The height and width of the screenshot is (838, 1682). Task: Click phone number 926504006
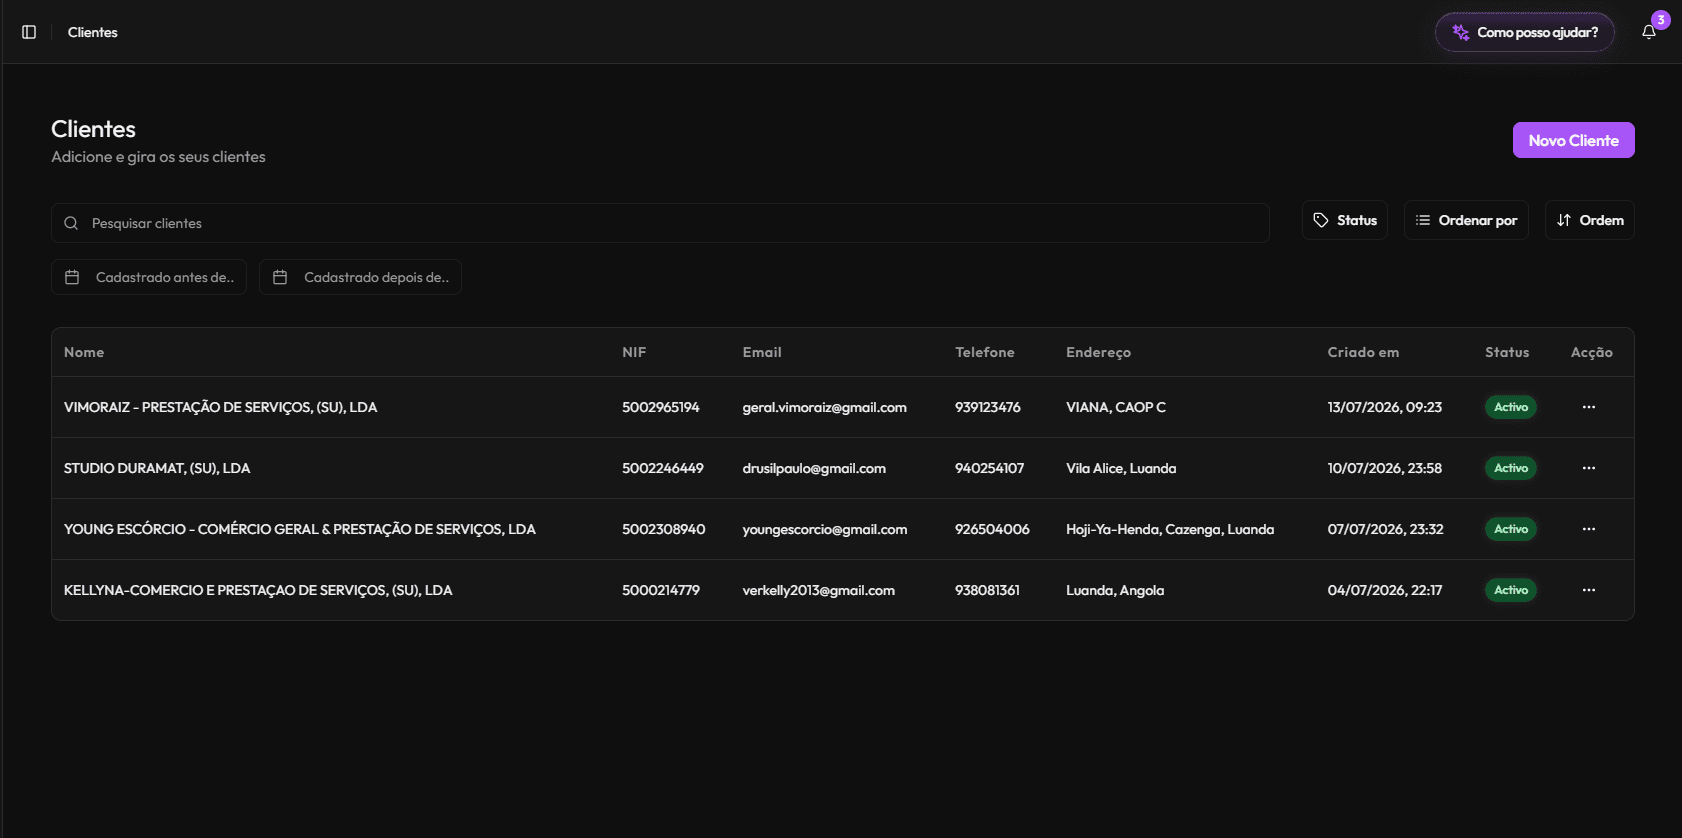click(992, 529)
